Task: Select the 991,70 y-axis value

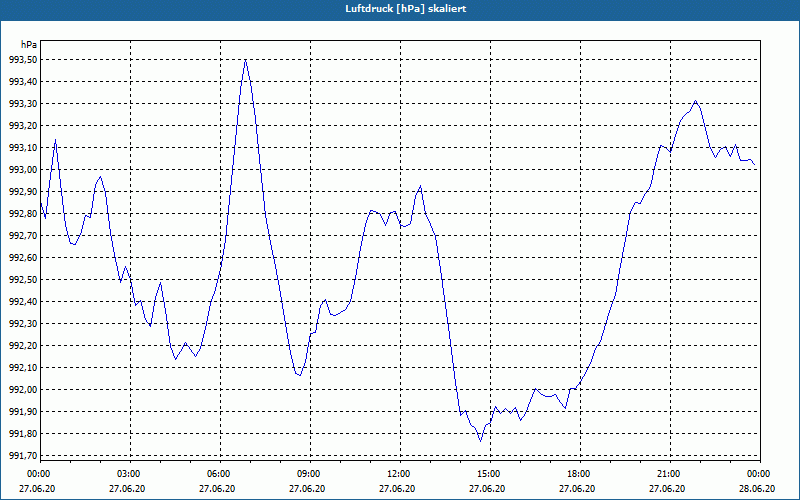Action: pos(23,456)
